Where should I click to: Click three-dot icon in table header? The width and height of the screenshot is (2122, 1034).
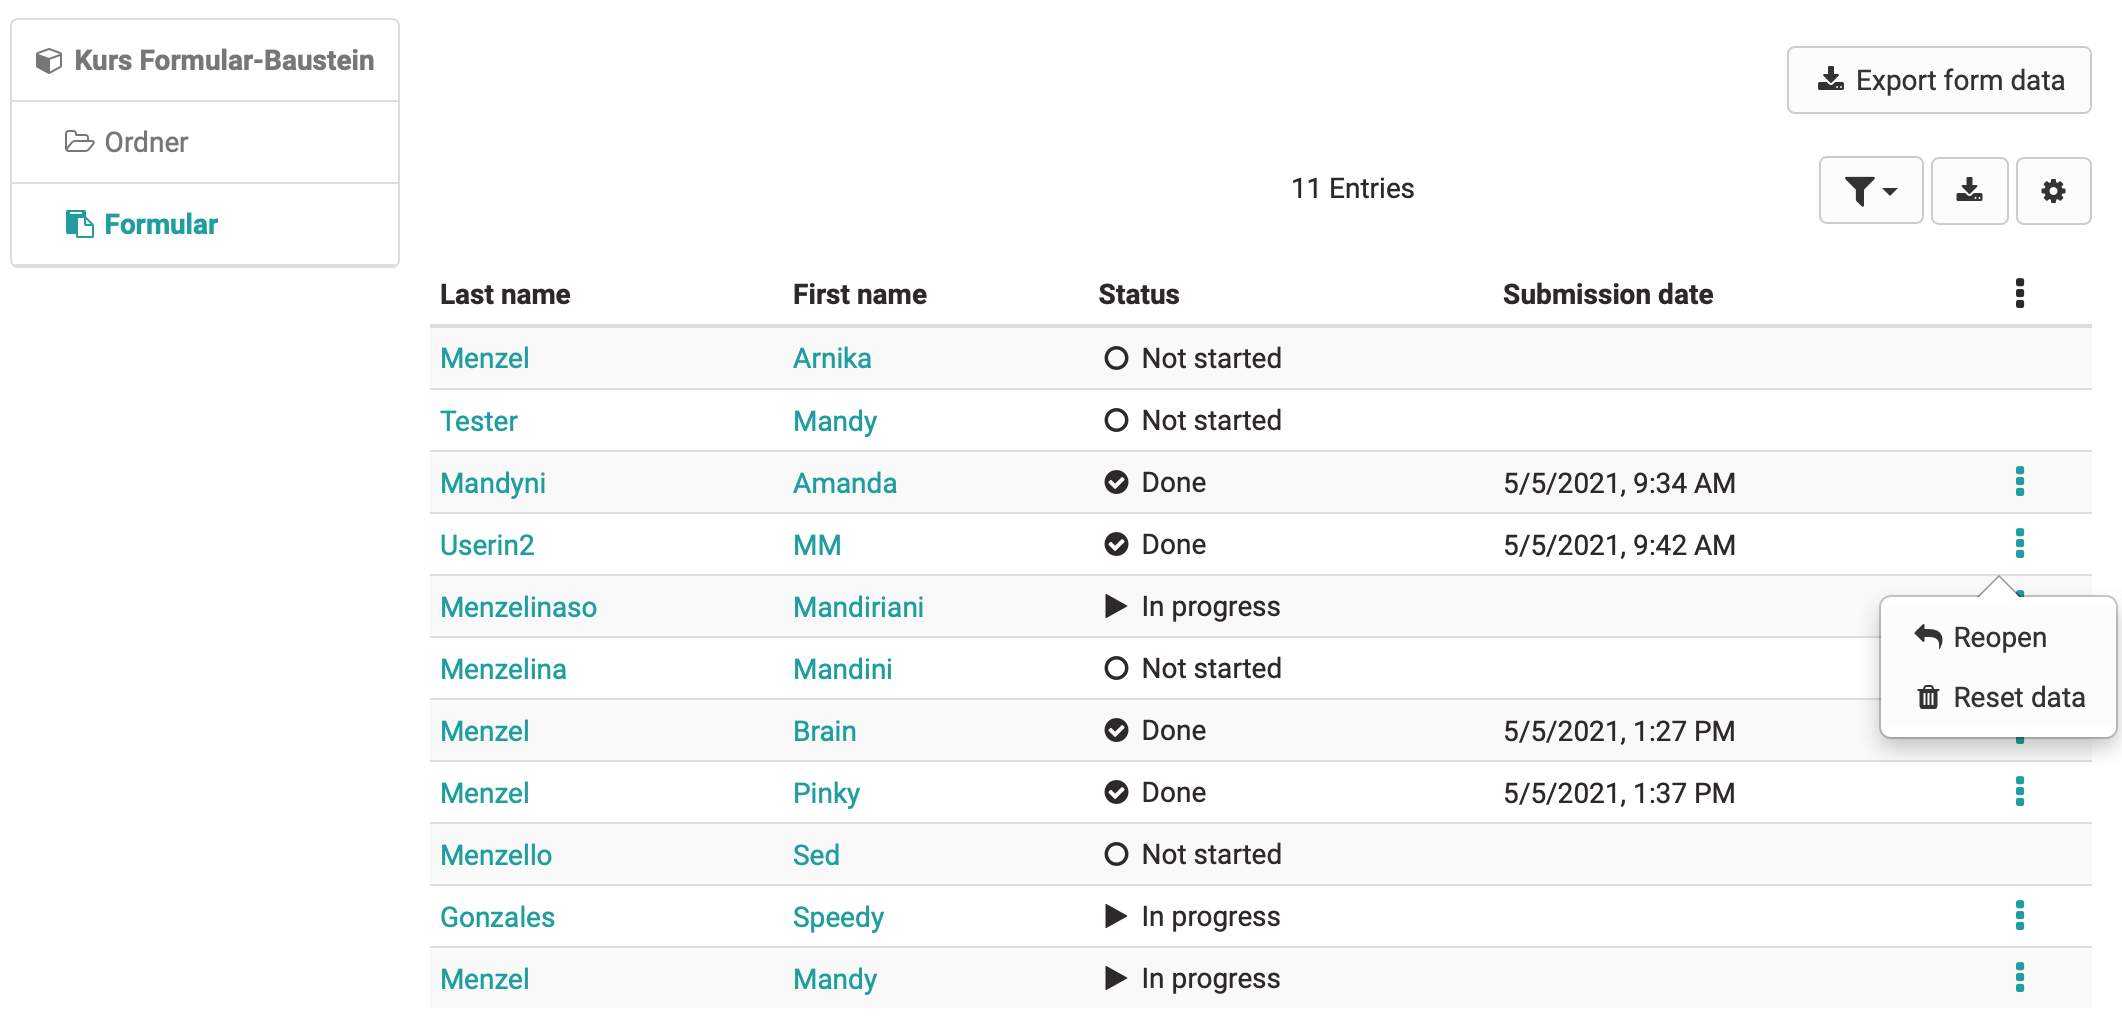pos(2019,294)
